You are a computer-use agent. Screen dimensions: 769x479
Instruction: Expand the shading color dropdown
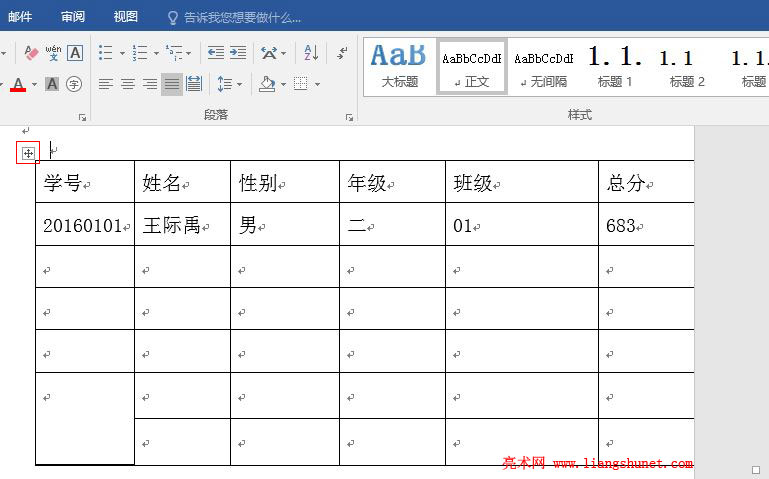click(283, 84)
